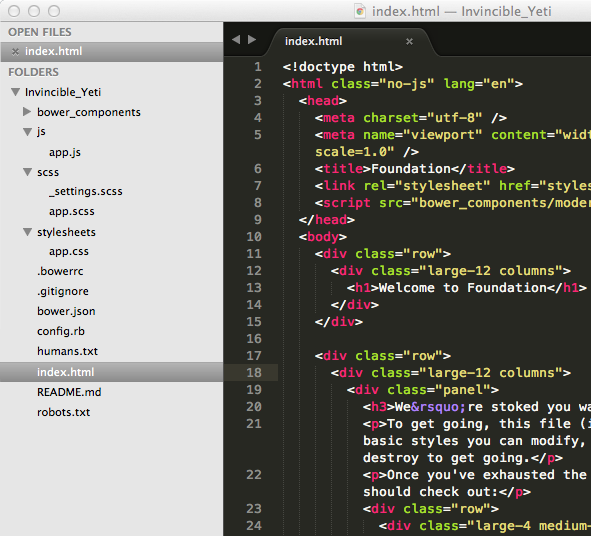The image size is (591, 536).
Task: Click the html class no-js line
Action: pyautogui.click(x=403, y=84)
